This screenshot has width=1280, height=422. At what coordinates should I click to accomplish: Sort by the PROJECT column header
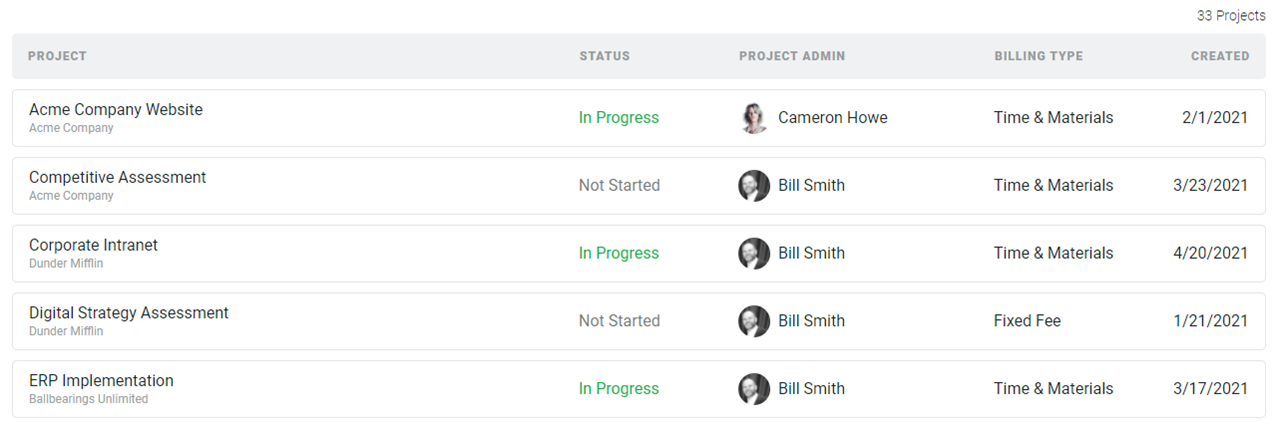[57, 56]
